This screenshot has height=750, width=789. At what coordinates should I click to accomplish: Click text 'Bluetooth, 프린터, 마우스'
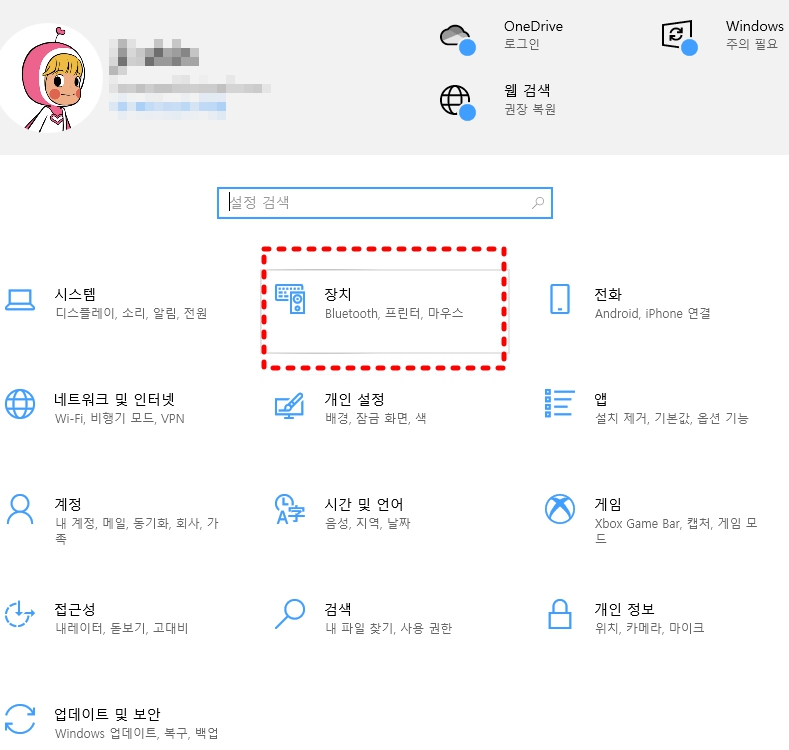[394, 314]
